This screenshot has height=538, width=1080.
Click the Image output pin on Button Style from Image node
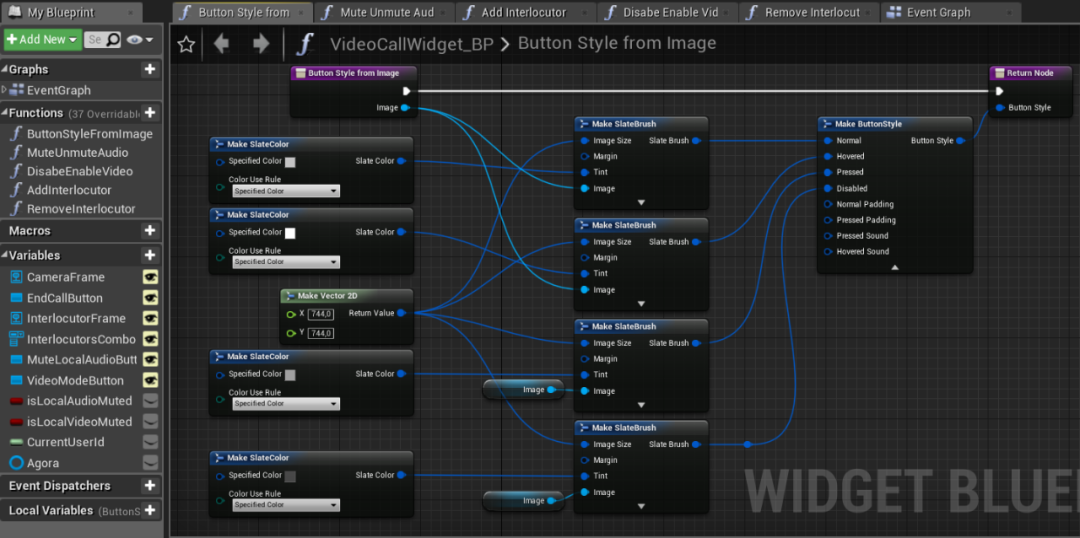(x=405, y=107)
